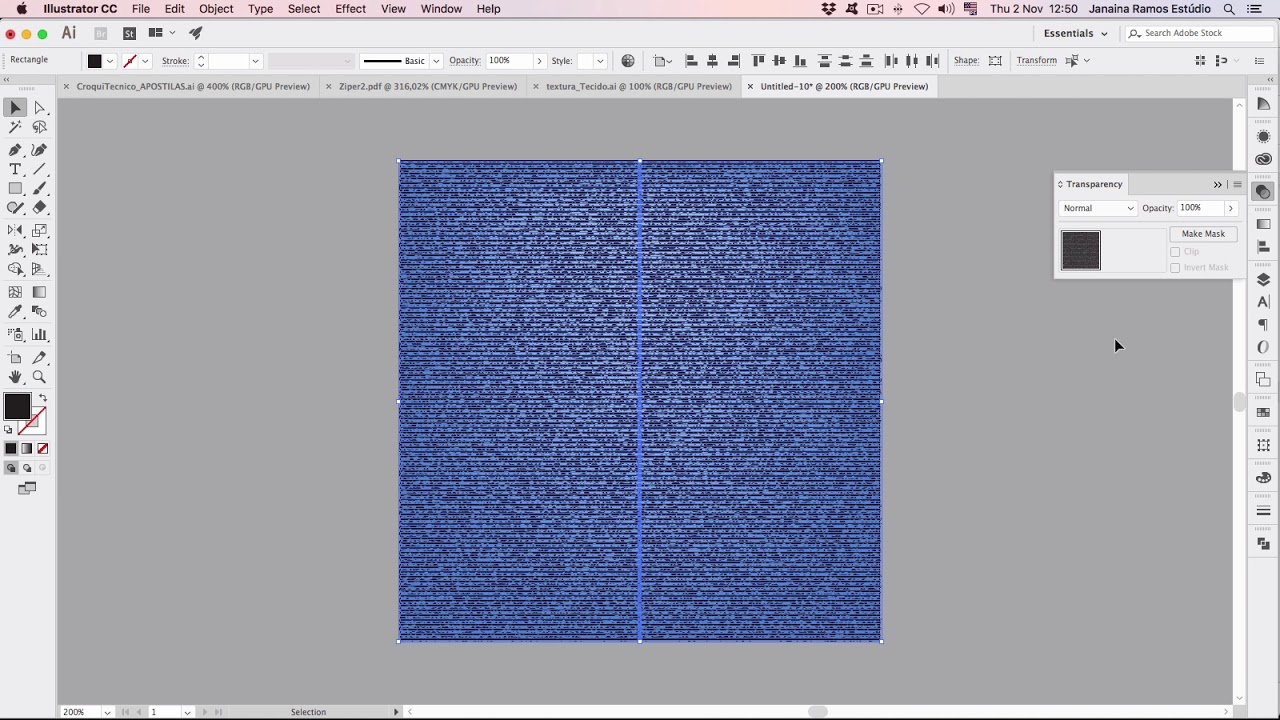
Task: Choose the Artboard tool
Action: coord(15,357)
